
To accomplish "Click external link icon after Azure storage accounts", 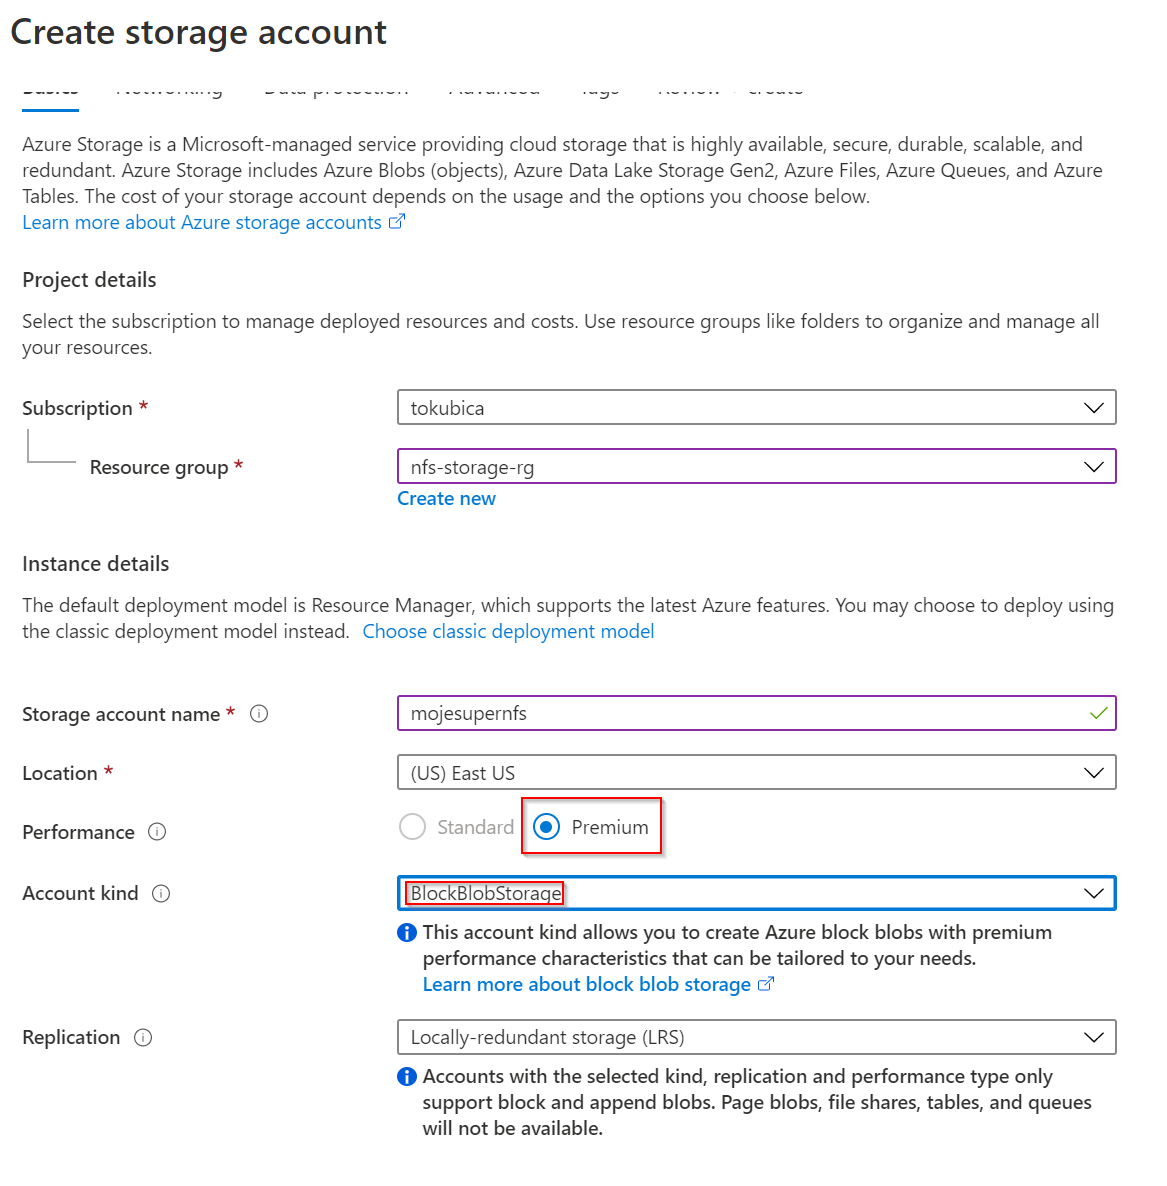I will click(397, 222).
